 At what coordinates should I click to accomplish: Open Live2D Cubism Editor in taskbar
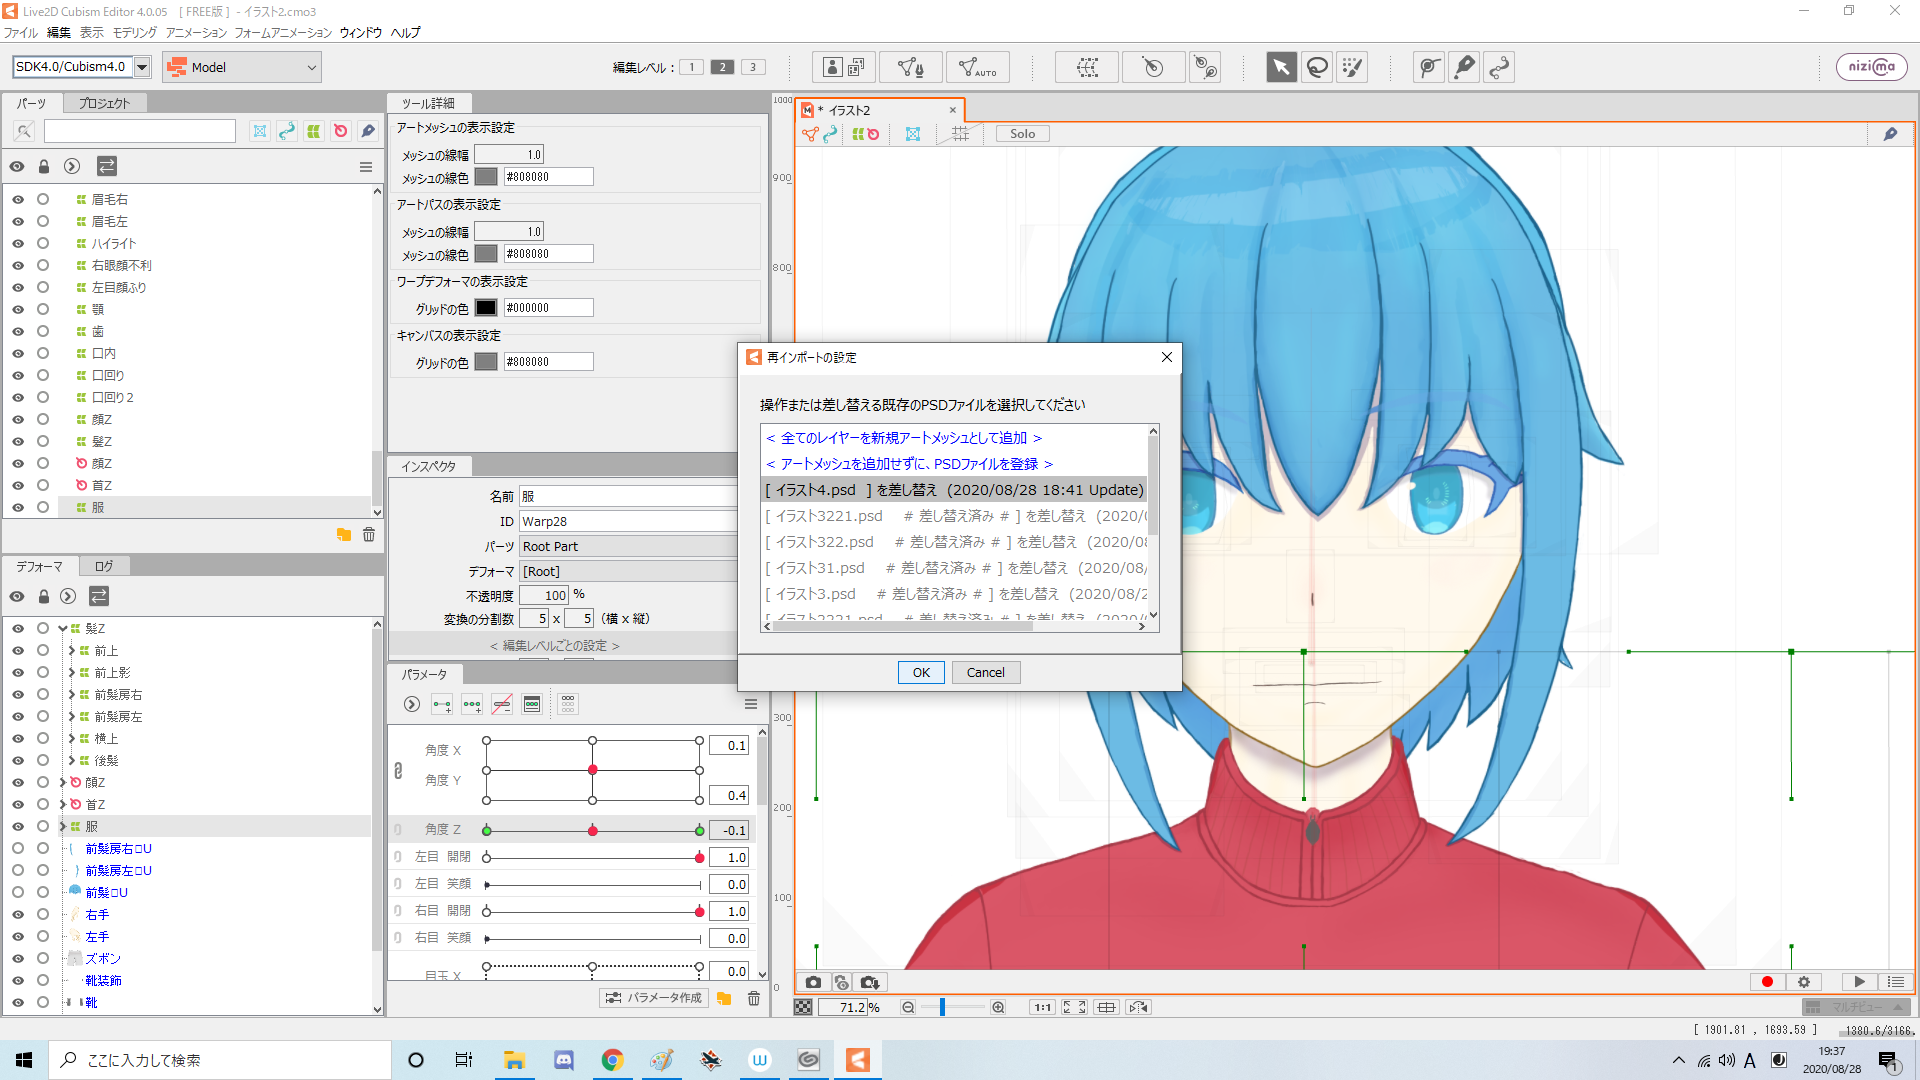pyautogui.click(x=858, y=1060)
